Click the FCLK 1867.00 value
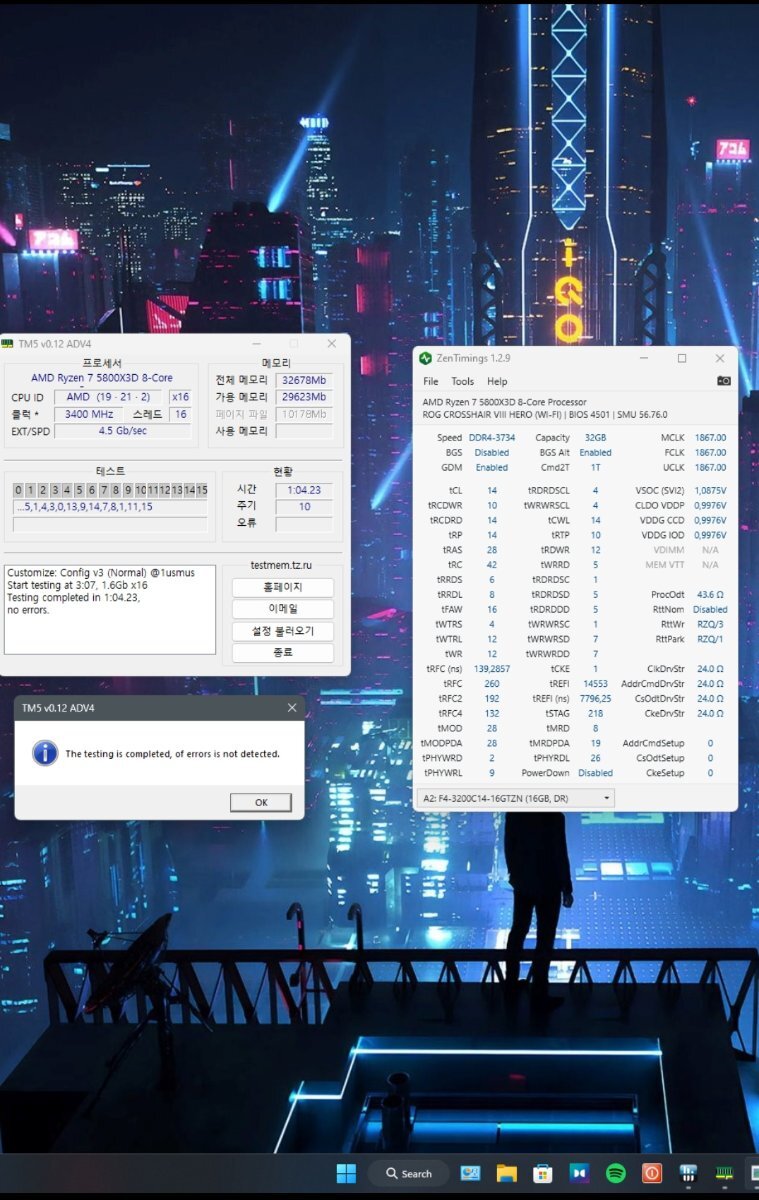Image resolution: width=759 pixels, height=1200 pixels. (710, 453)
